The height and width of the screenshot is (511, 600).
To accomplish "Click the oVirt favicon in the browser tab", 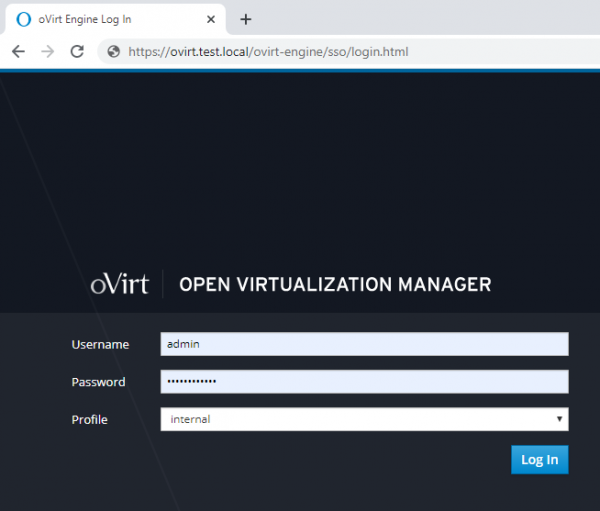I will [24, 20].
